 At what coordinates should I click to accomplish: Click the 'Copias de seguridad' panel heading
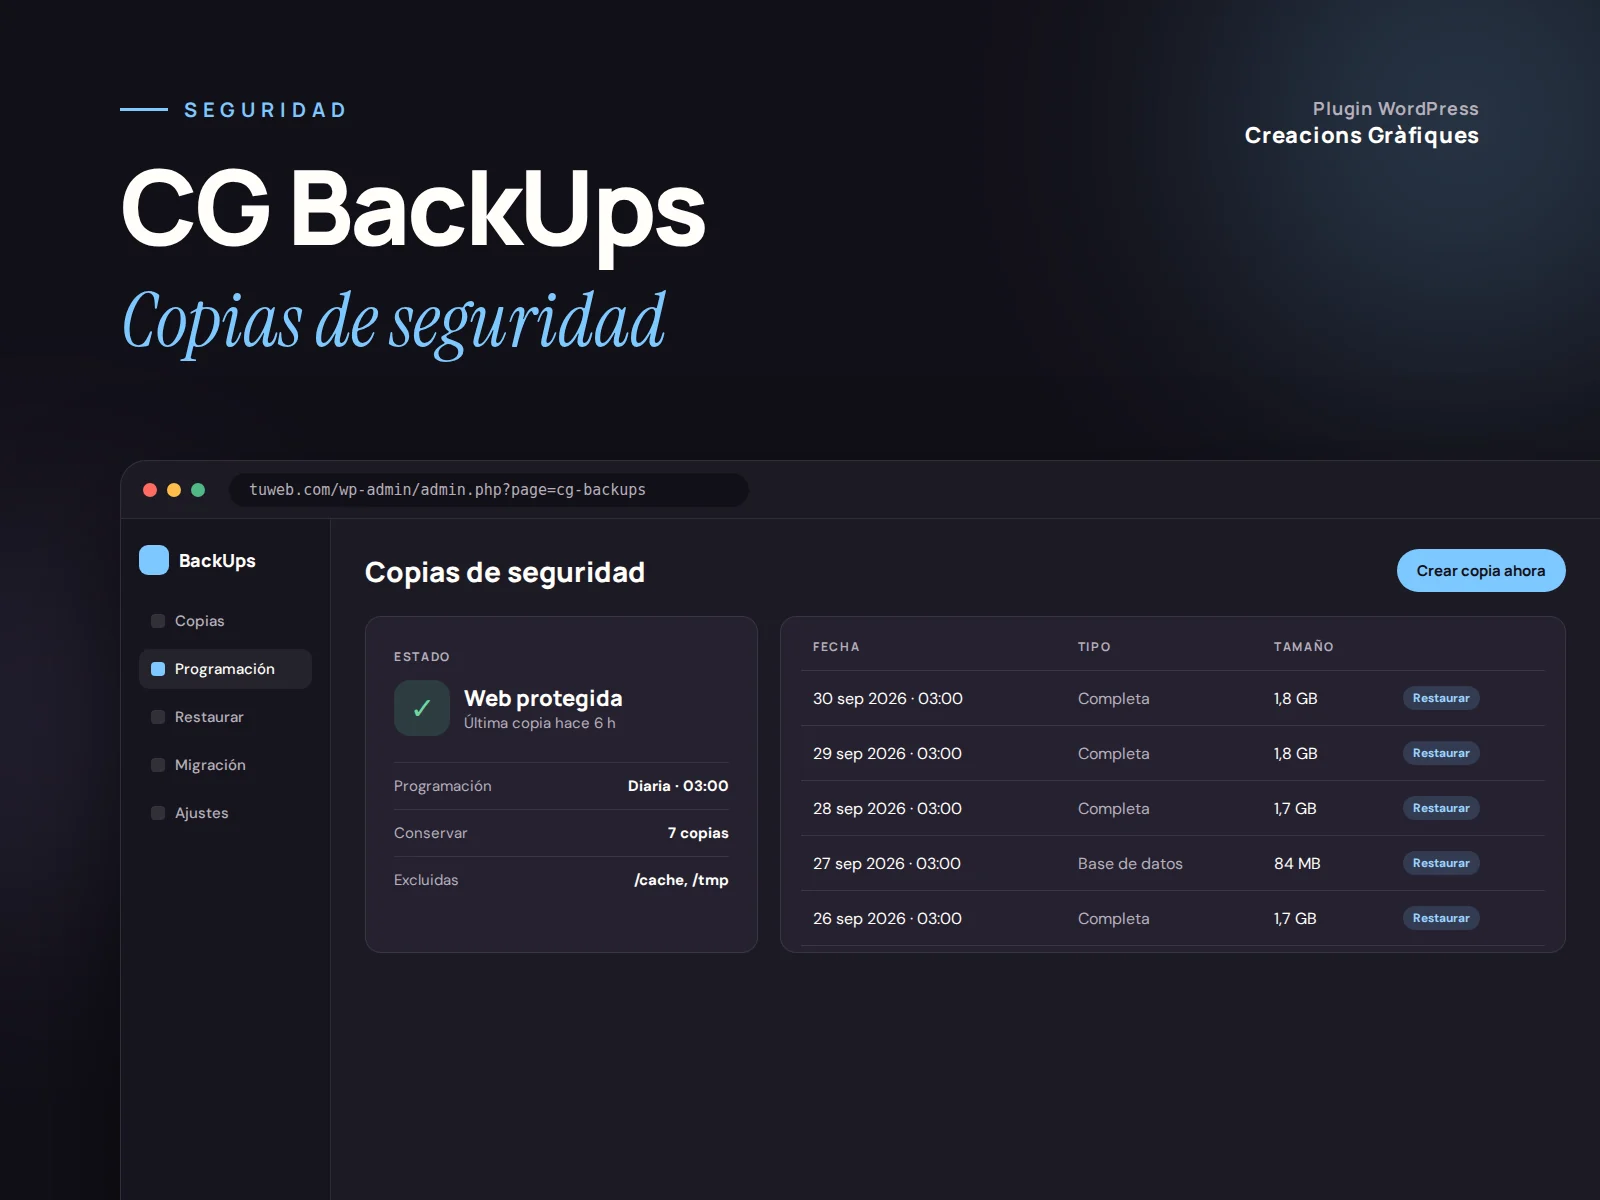[x=505, y=572]
